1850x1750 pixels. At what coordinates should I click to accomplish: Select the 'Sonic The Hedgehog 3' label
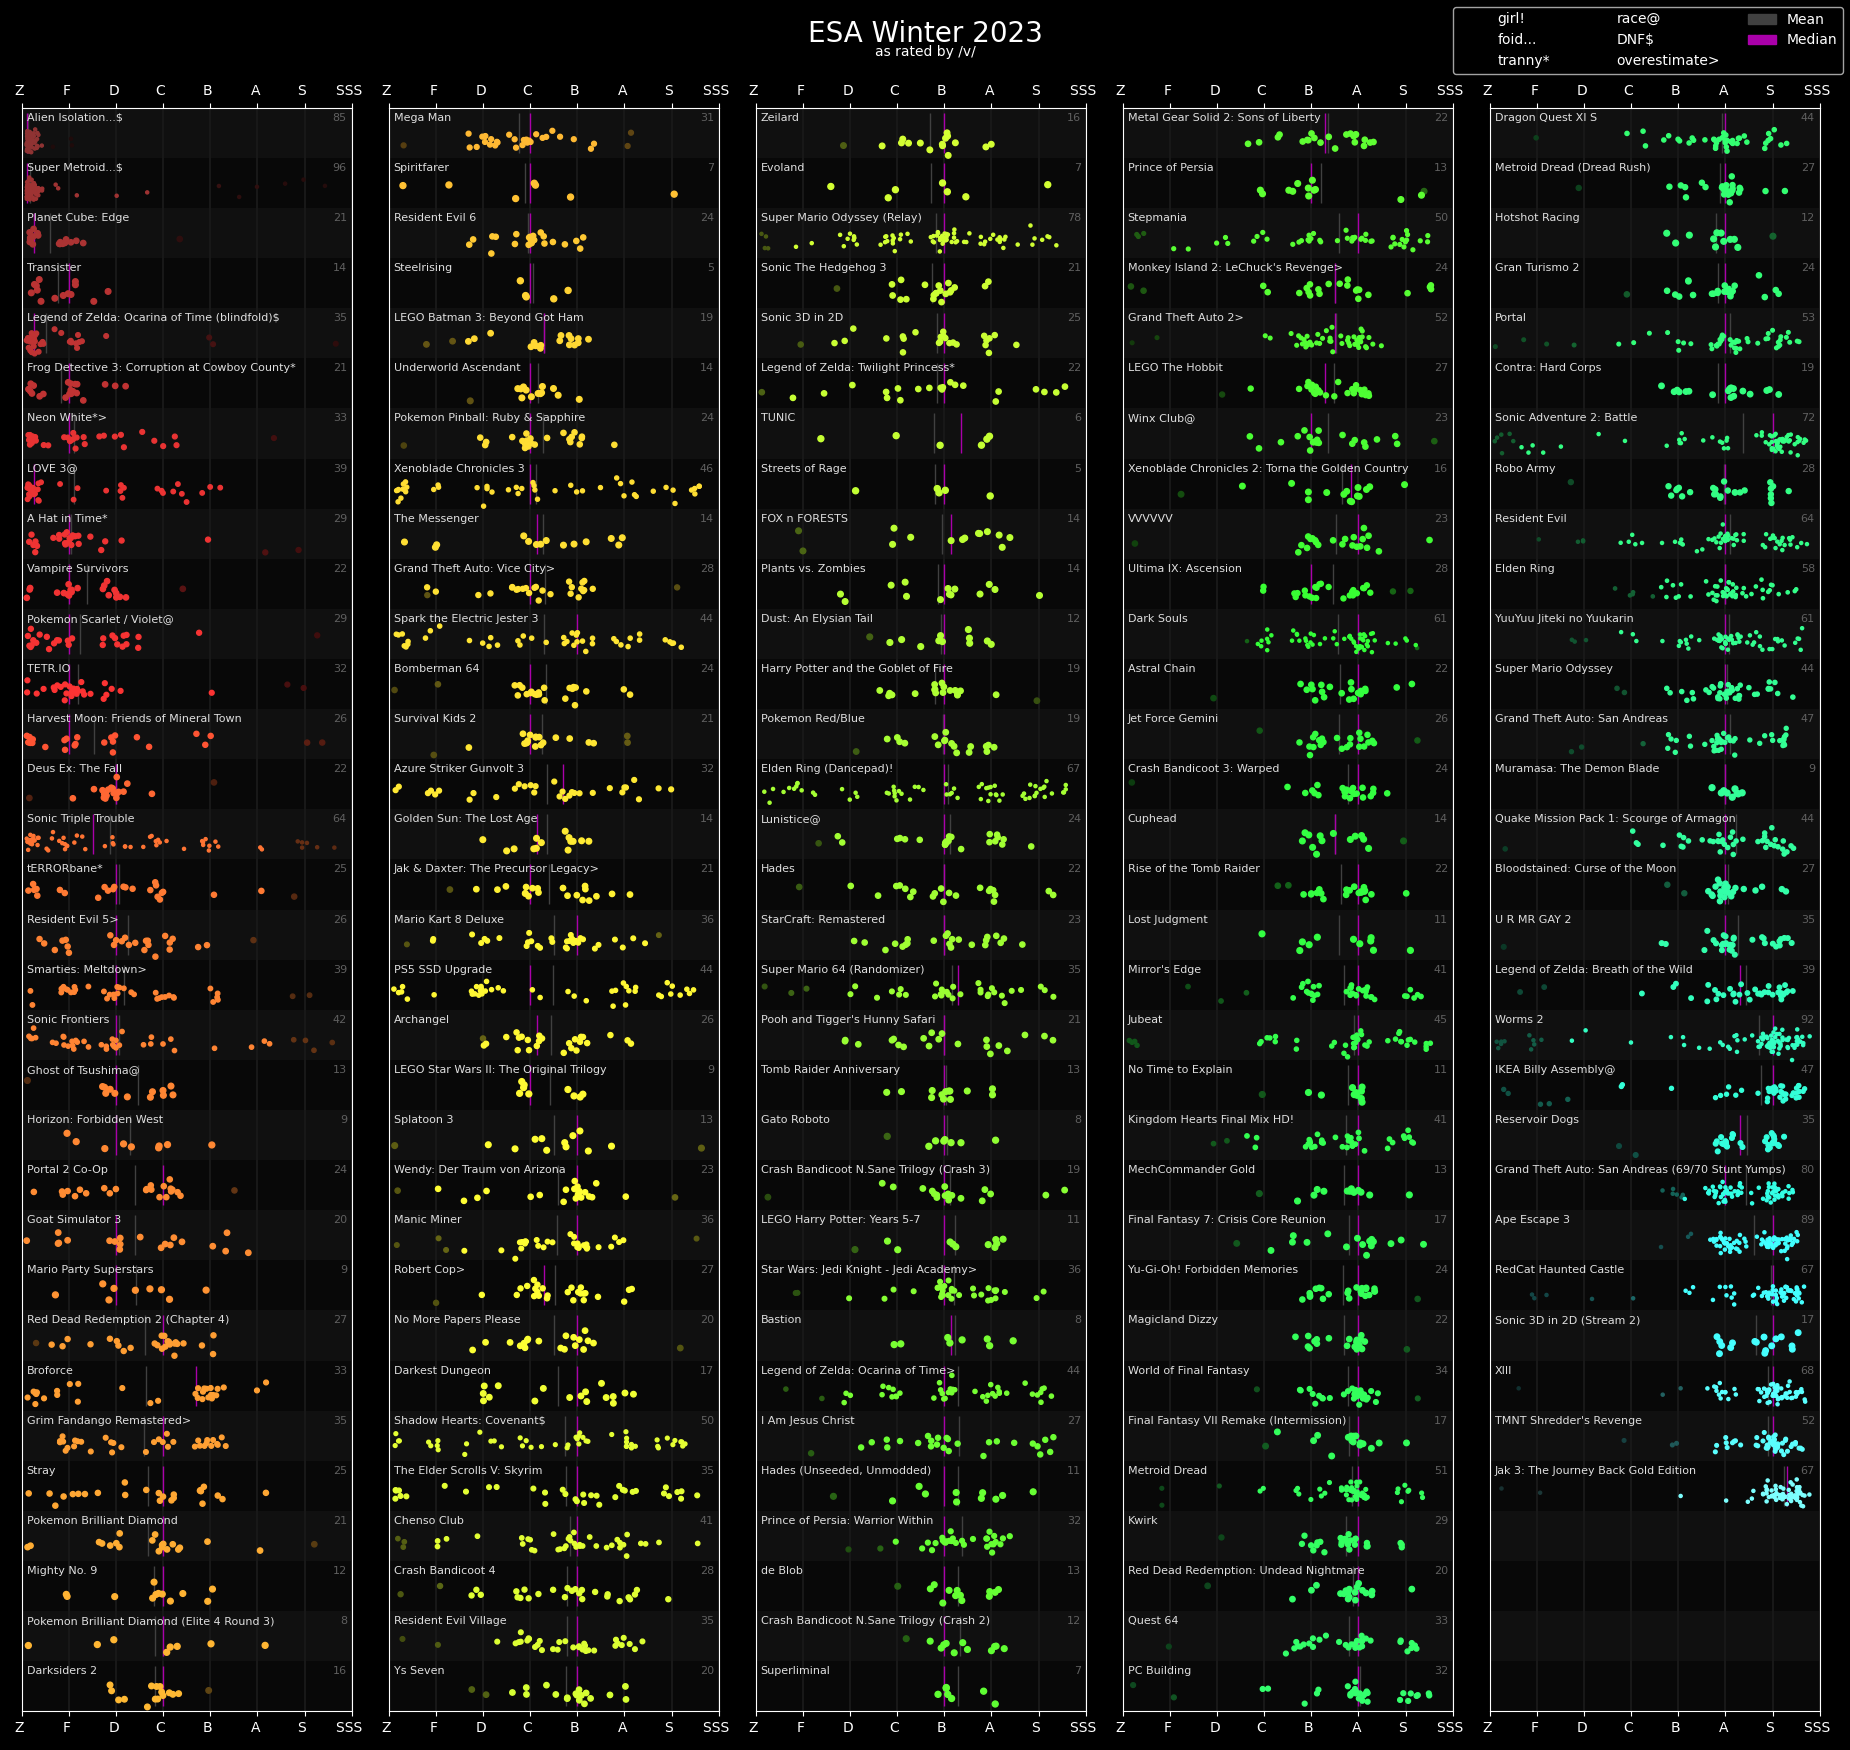tap(824, 268)
